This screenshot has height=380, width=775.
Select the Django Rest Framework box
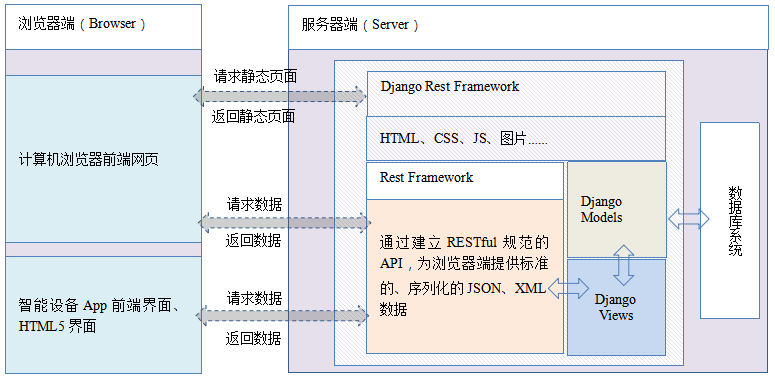[x=516, y=94]
